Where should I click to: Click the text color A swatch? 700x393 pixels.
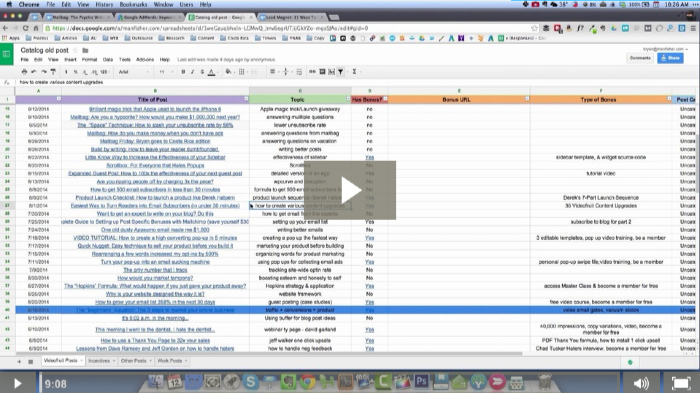(212, 71)
